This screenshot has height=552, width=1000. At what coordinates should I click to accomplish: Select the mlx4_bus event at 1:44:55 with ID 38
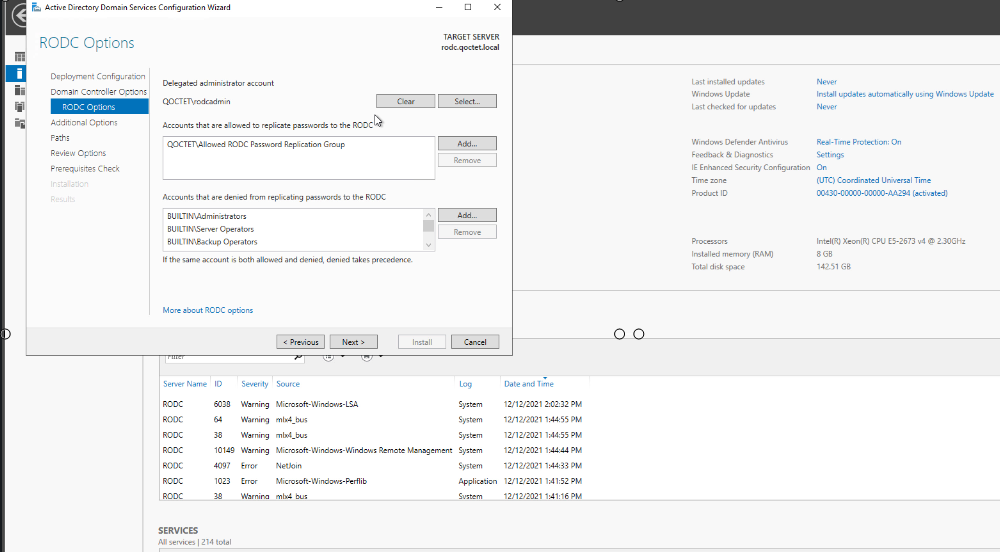(372, 435)
